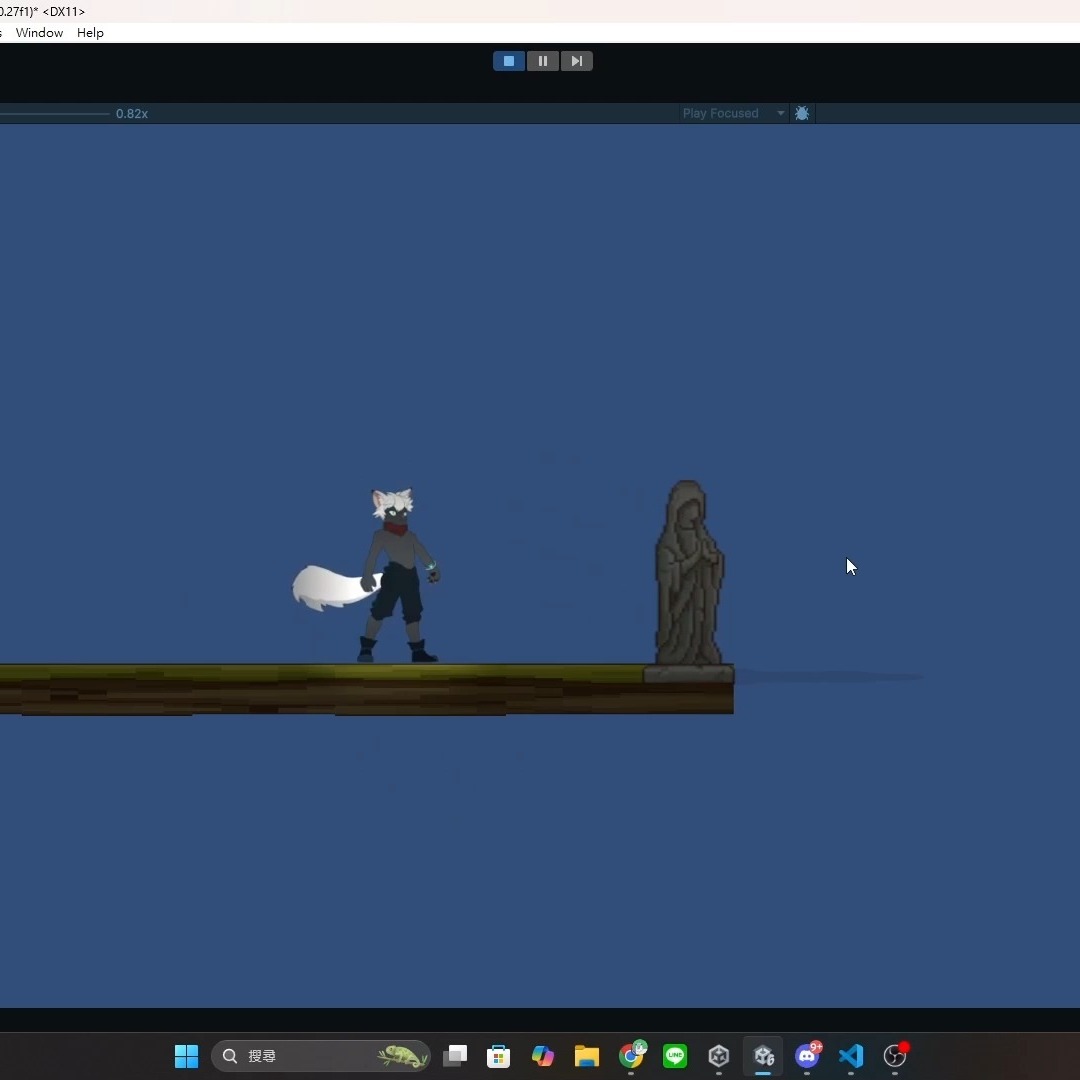
Task: Pause the running game
Action: coord(543,61)
